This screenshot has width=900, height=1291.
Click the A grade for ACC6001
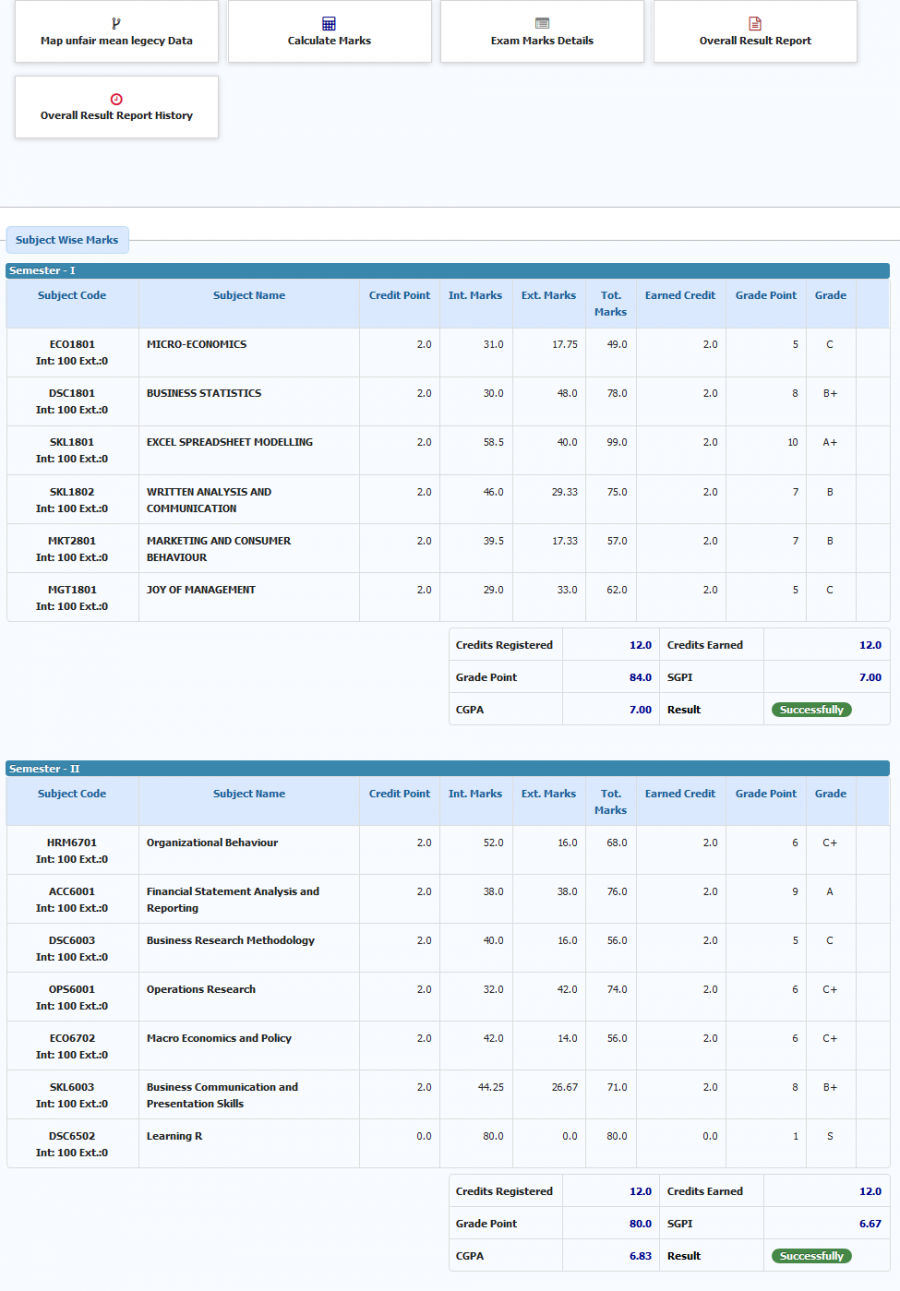click(830, 891)
